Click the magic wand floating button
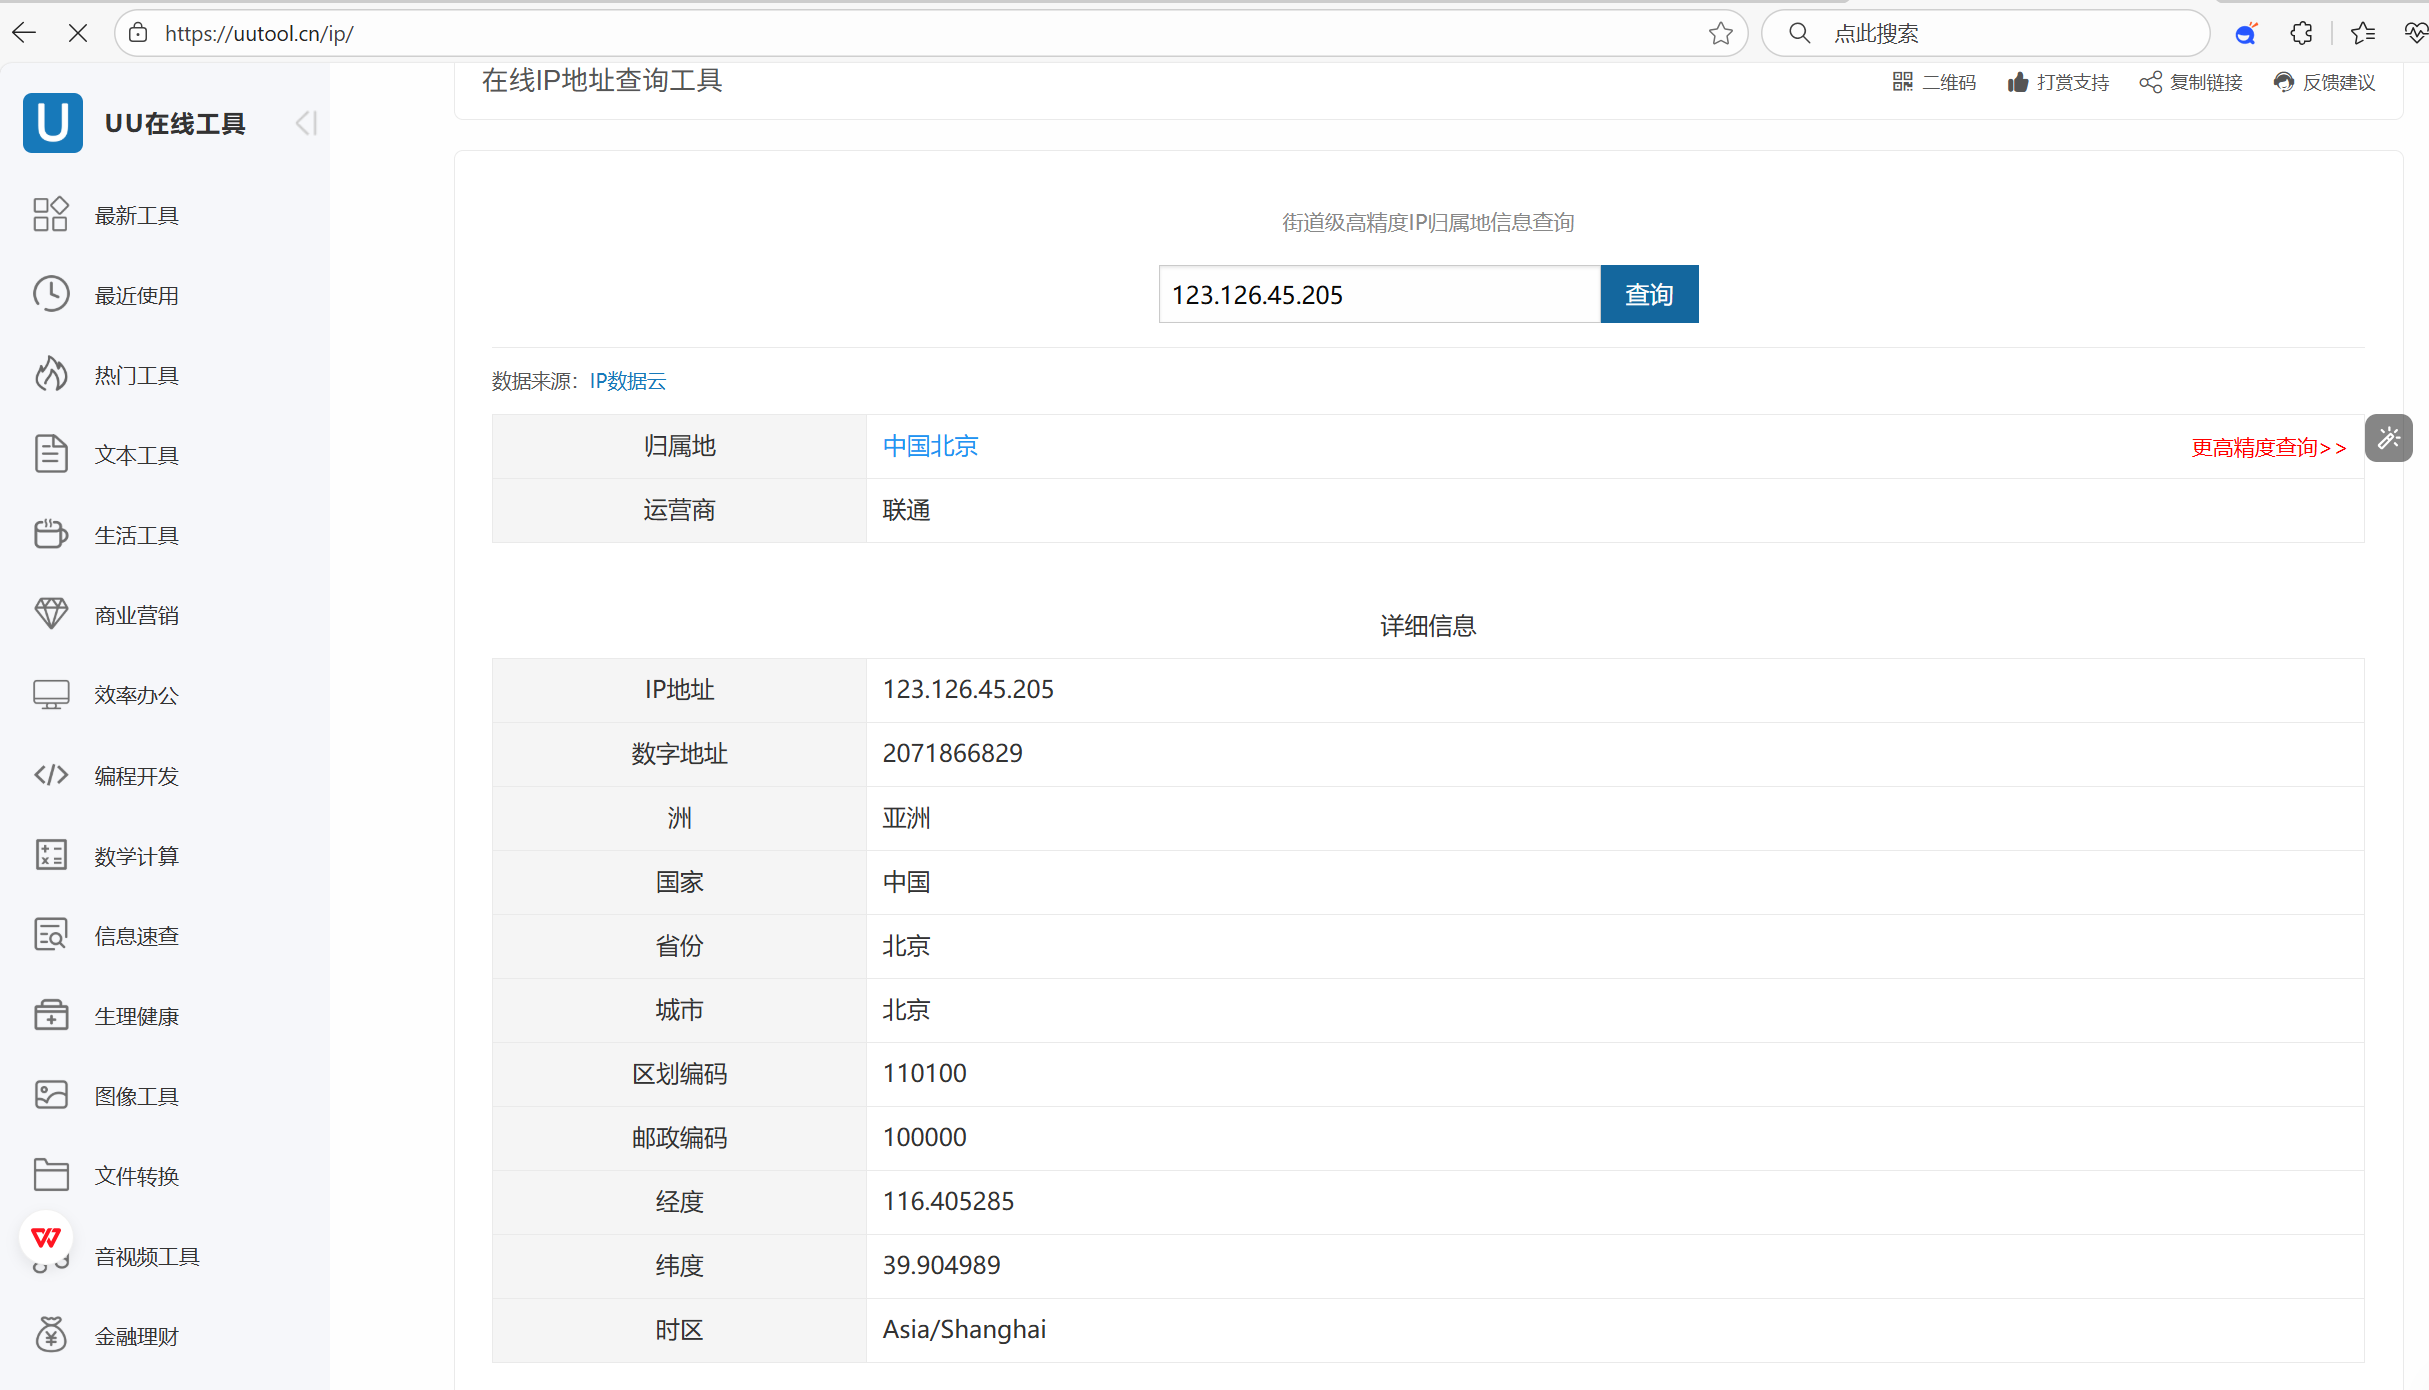 [x=2388, y=438]
